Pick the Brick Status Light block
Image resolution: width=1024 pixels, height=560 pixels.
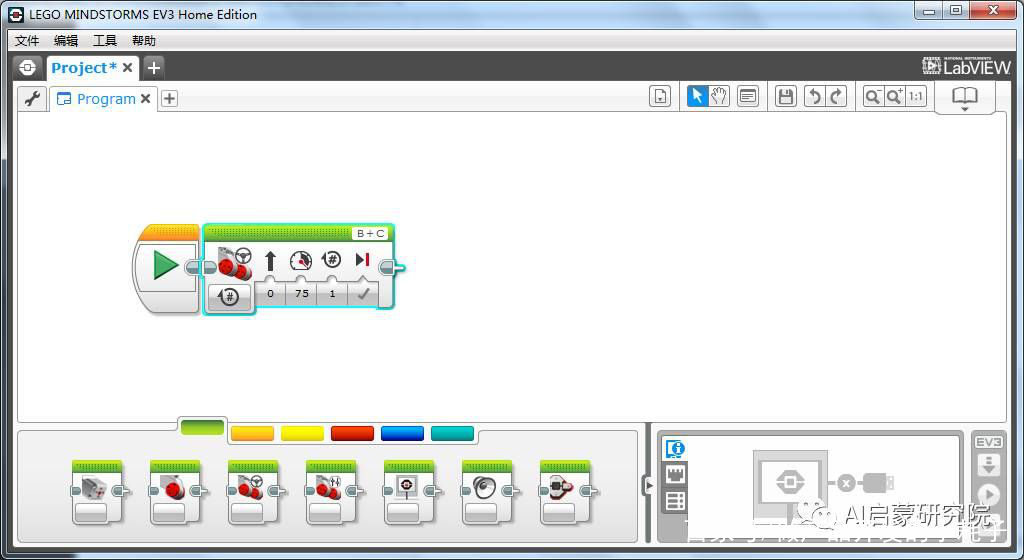(566, 492)
